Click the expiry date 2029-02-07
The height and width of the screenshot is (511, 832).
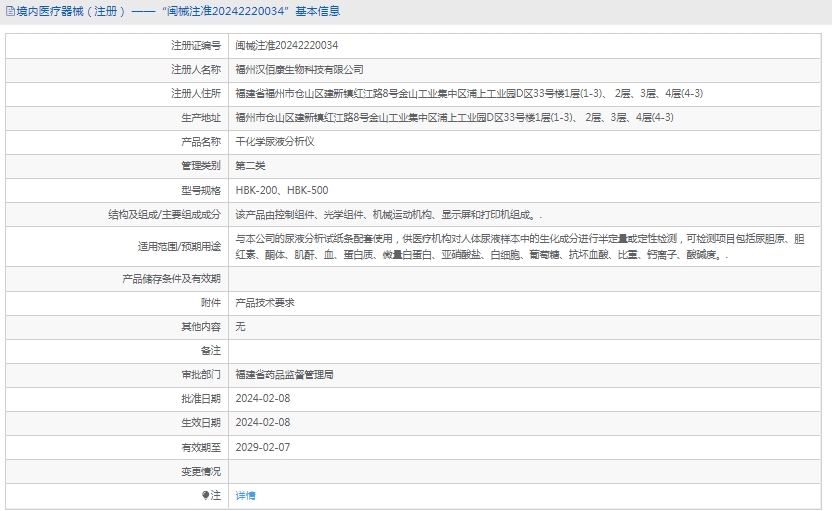(x=262, y=447)
